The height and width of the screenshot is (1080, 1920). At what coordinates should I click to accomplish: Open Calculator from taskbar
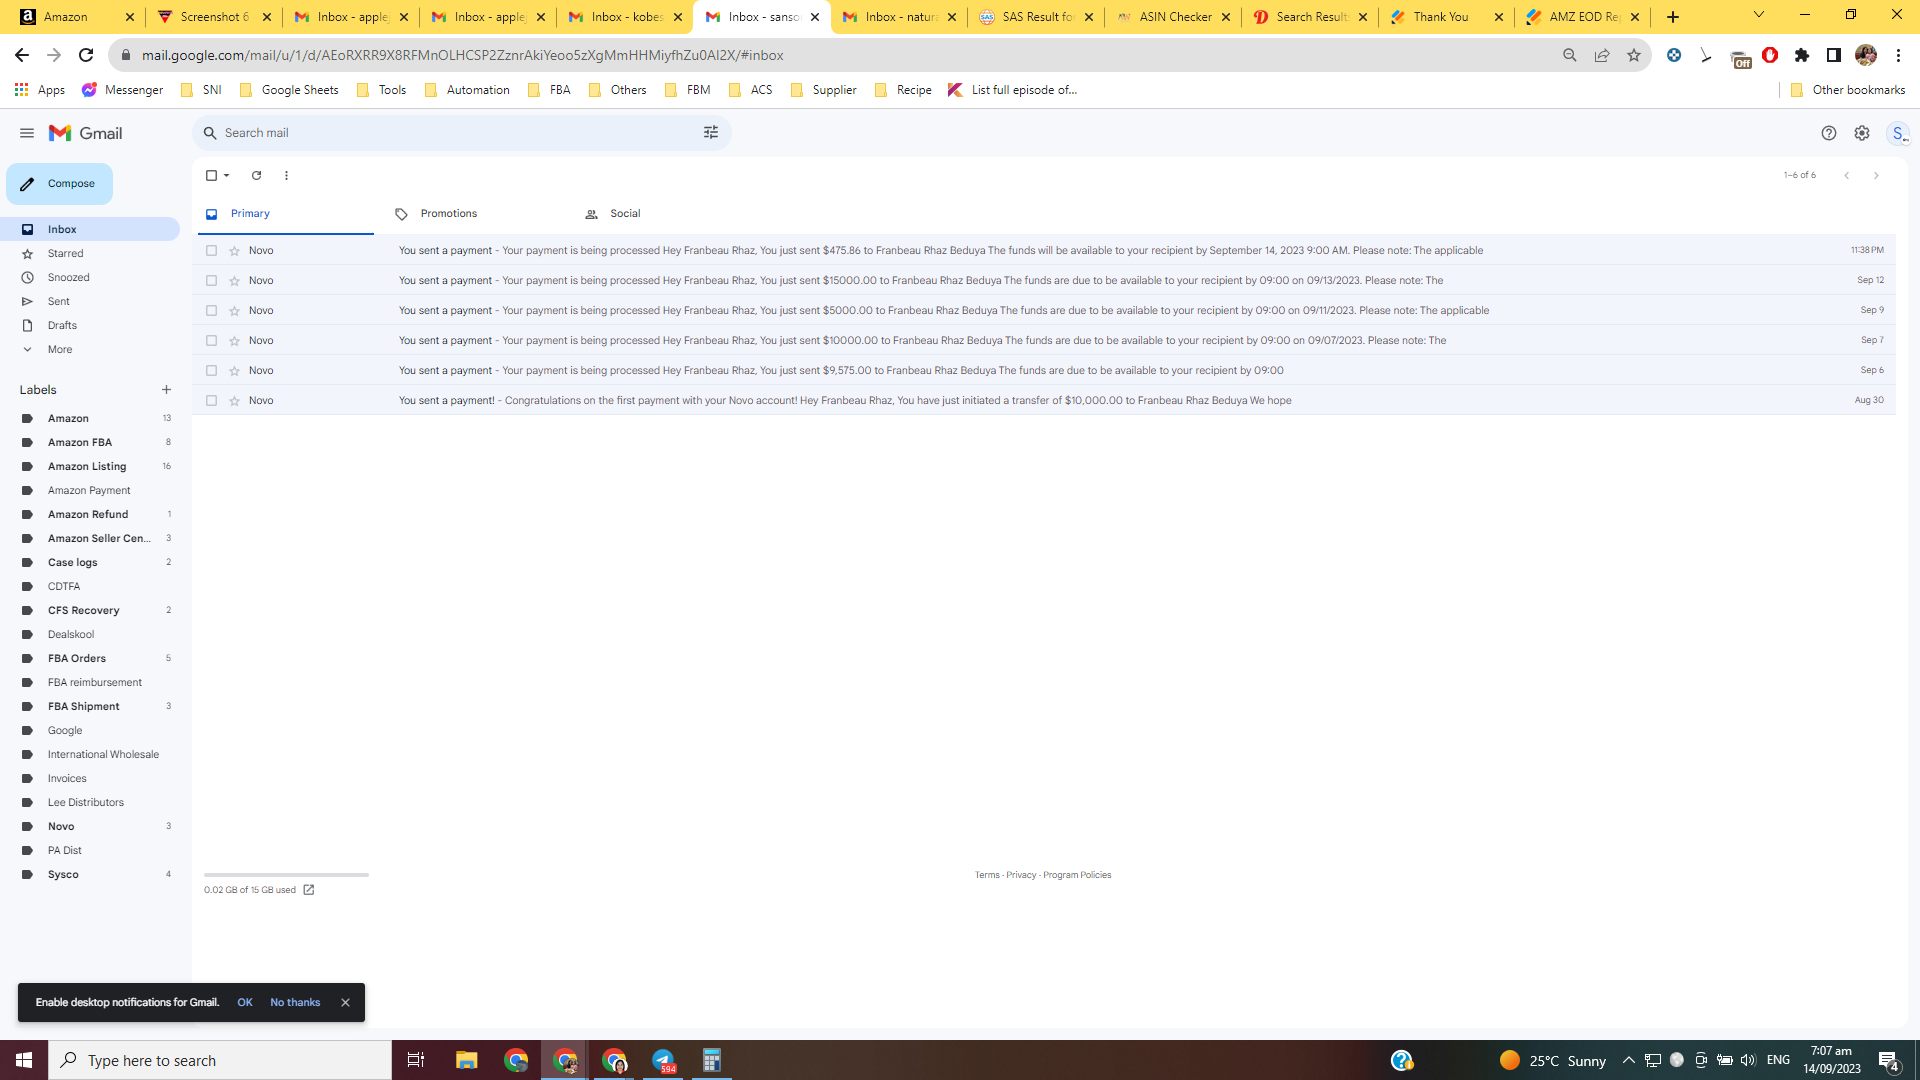click(x=712, y=1060)
